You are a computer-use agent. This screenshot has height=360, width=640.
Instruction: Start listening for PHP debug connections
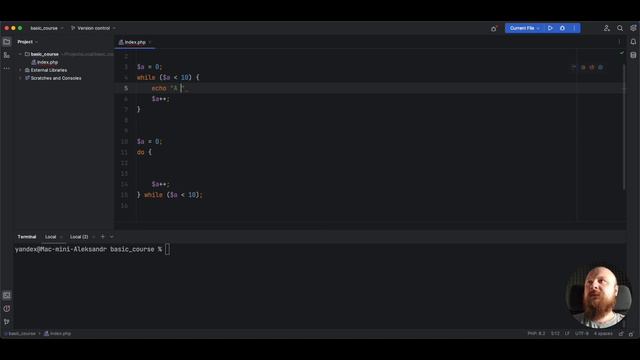494,28
